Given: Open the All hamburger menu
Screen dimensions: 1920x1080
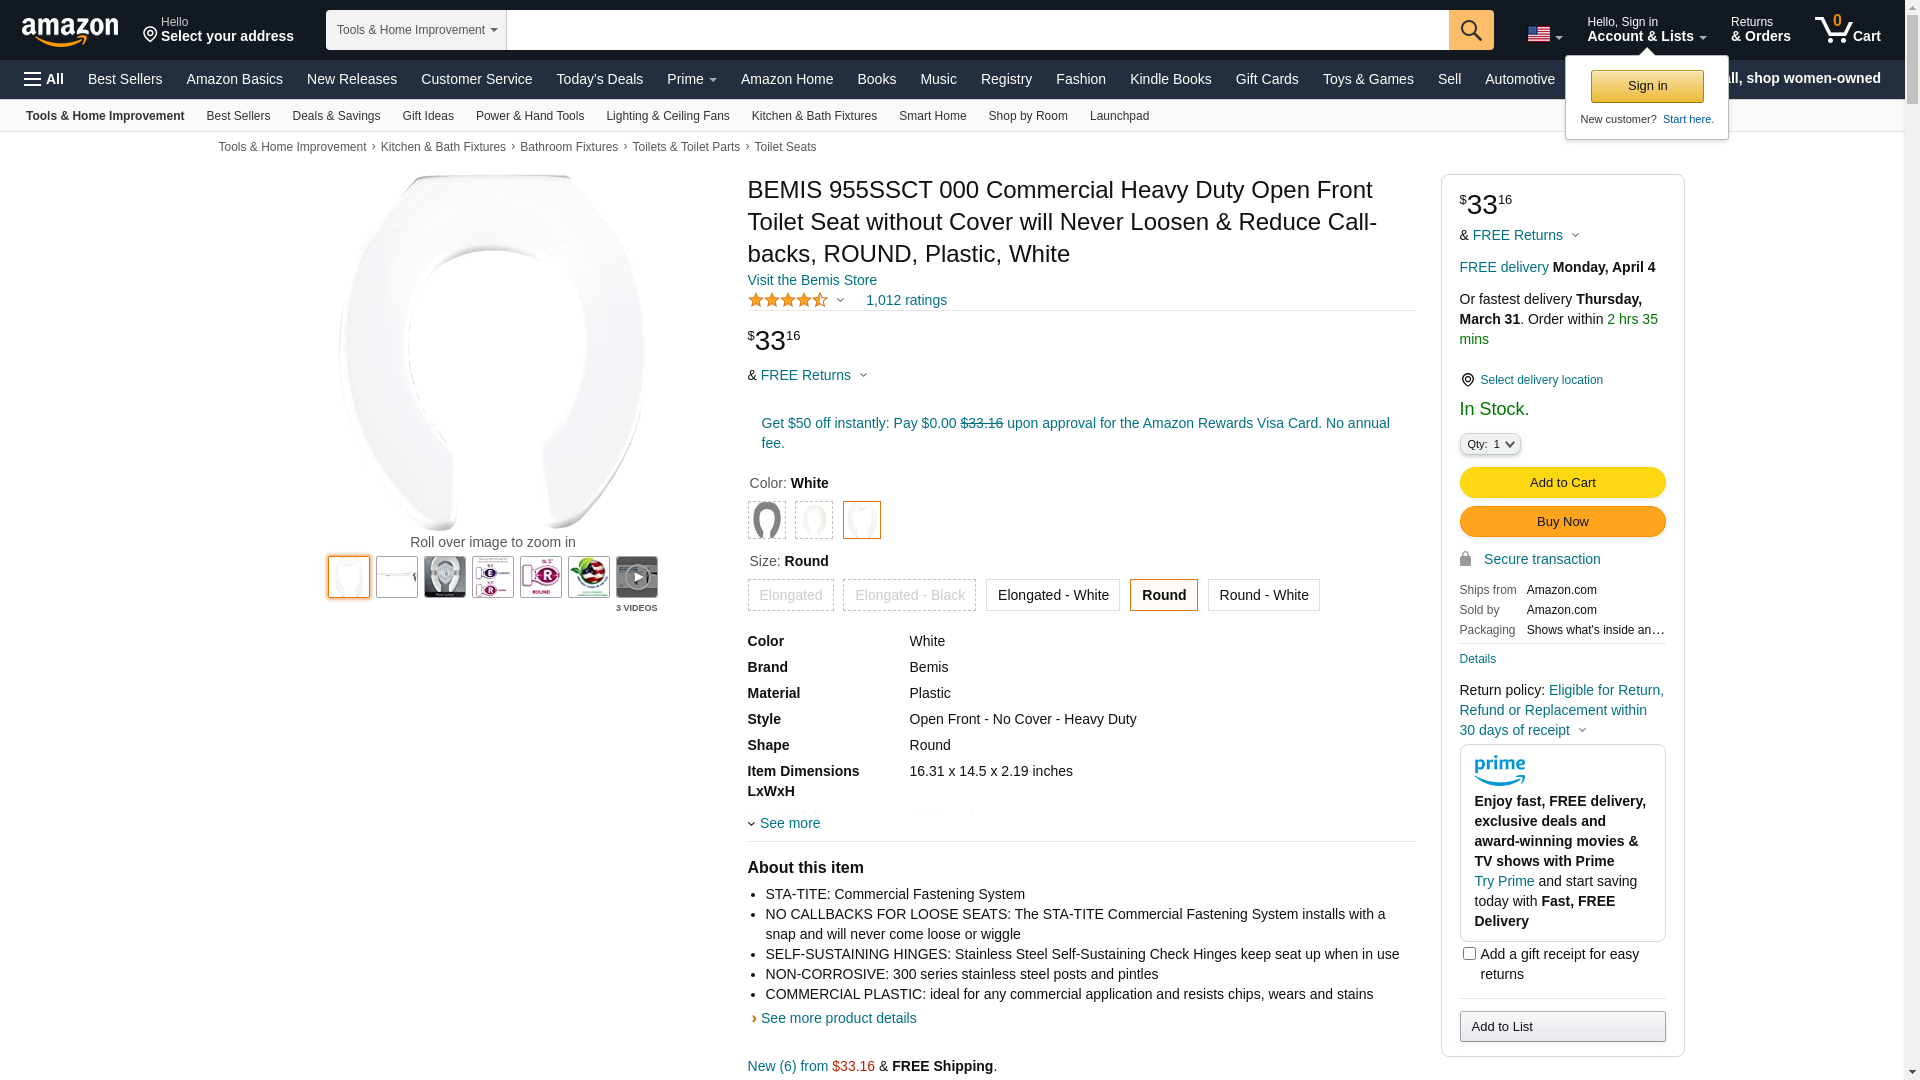Looking at the screenshot, I should tap(44, 79).
